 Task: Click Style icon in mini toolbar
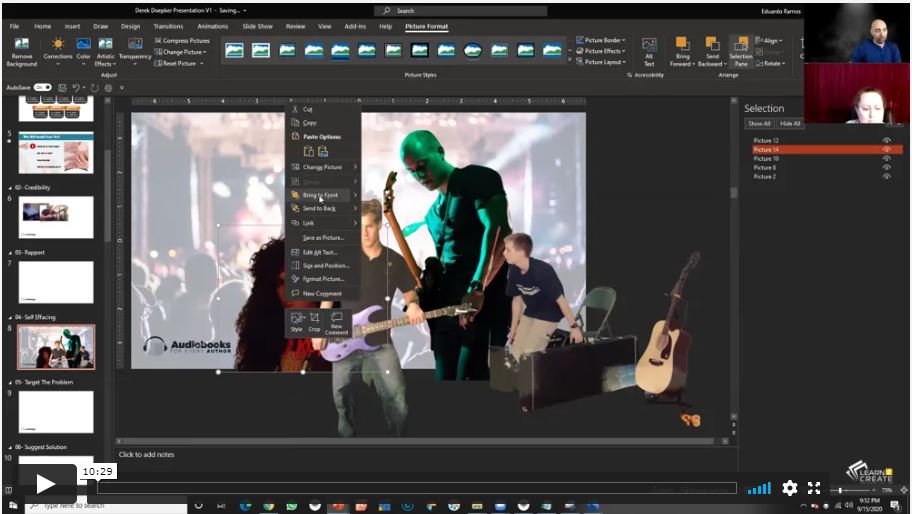coord(296,319)
